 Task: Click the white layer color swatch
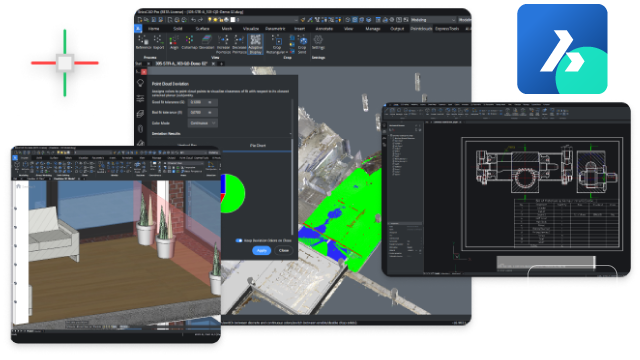click(x=233, y=20)
